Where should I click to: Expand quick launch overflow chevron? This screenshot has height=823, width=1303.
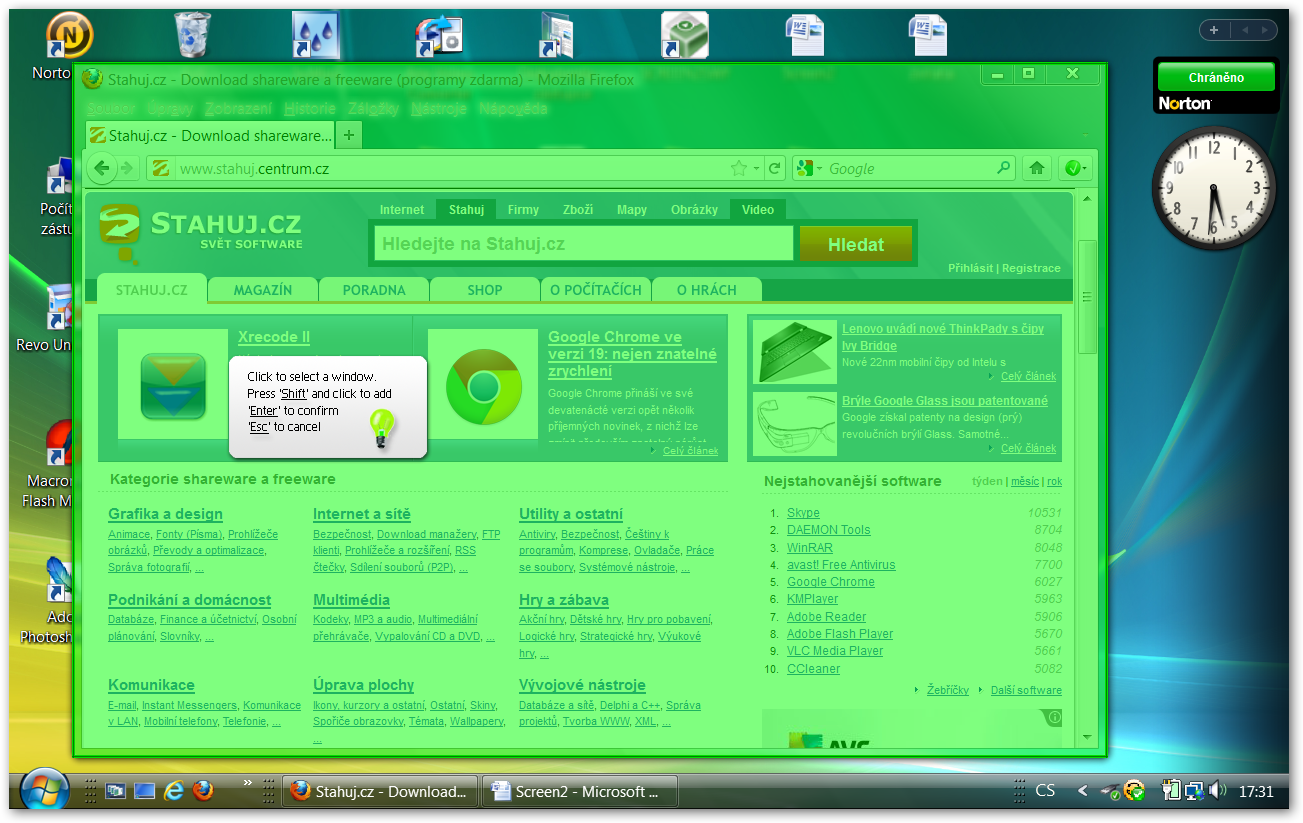[247, 782]
